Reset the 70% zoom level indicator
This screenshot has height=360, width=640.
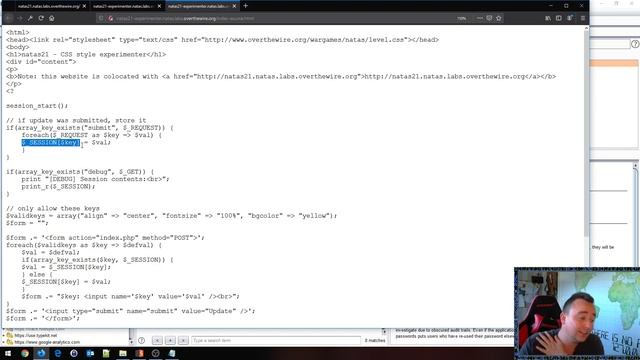[x=462, y=18]
